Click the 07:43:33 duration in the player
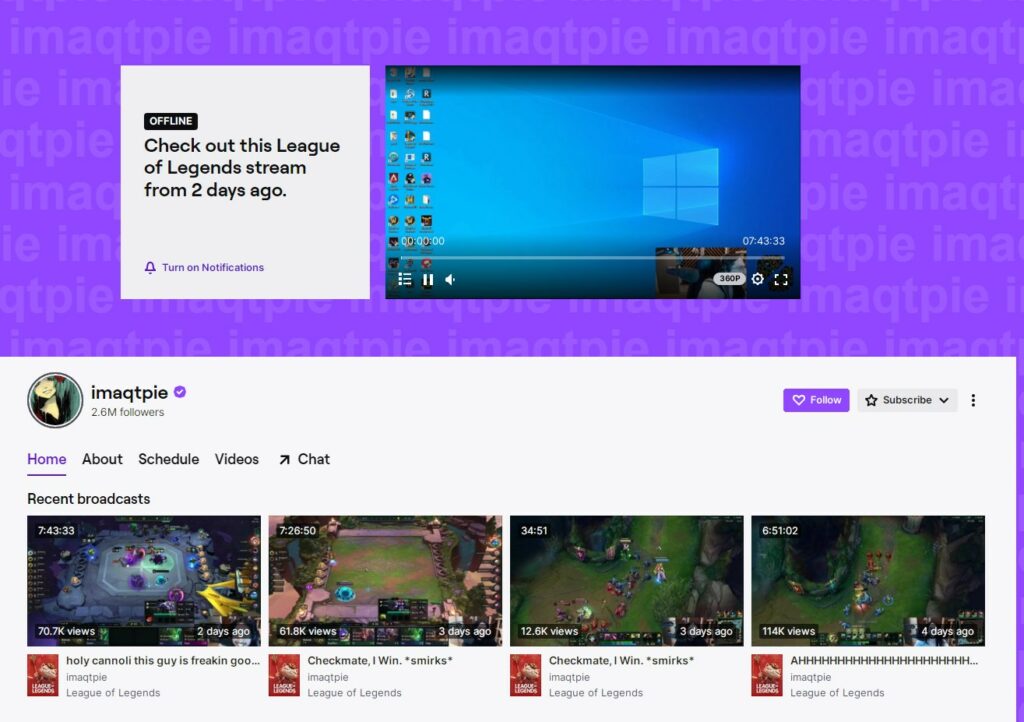 point(763,241)
